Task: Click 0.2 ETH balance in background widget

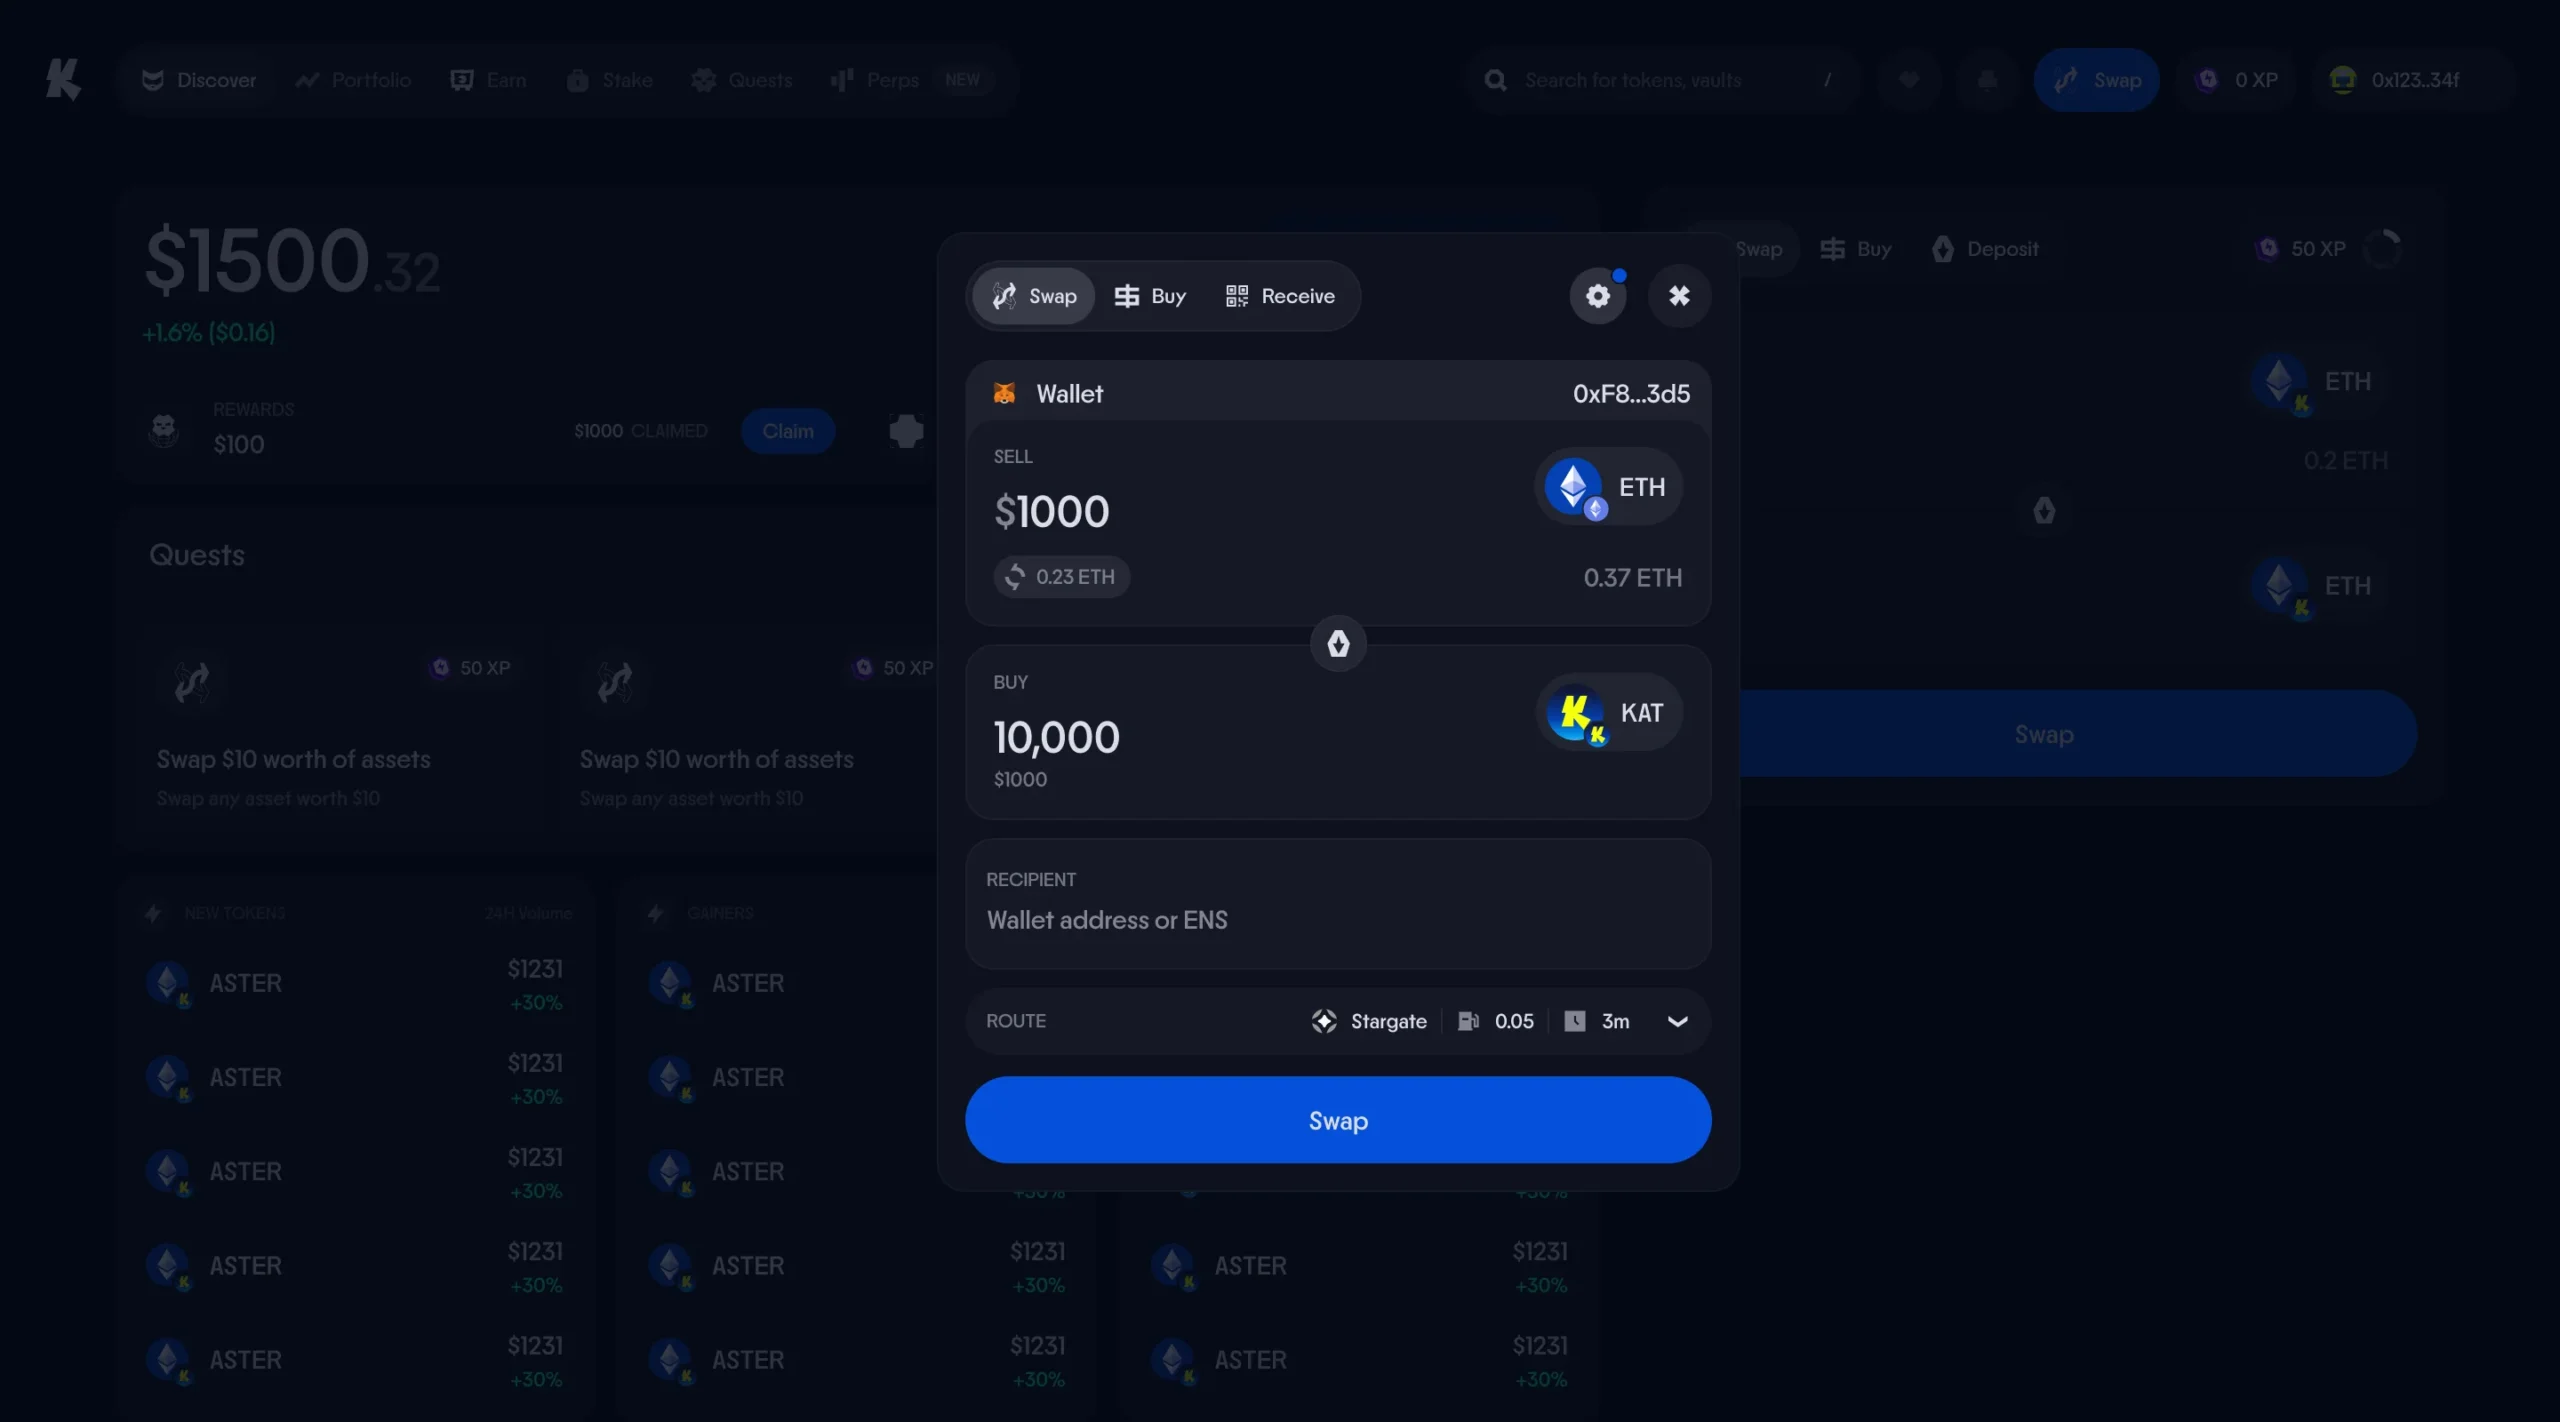Action: pyautogui.click(x=2345, y=461)
